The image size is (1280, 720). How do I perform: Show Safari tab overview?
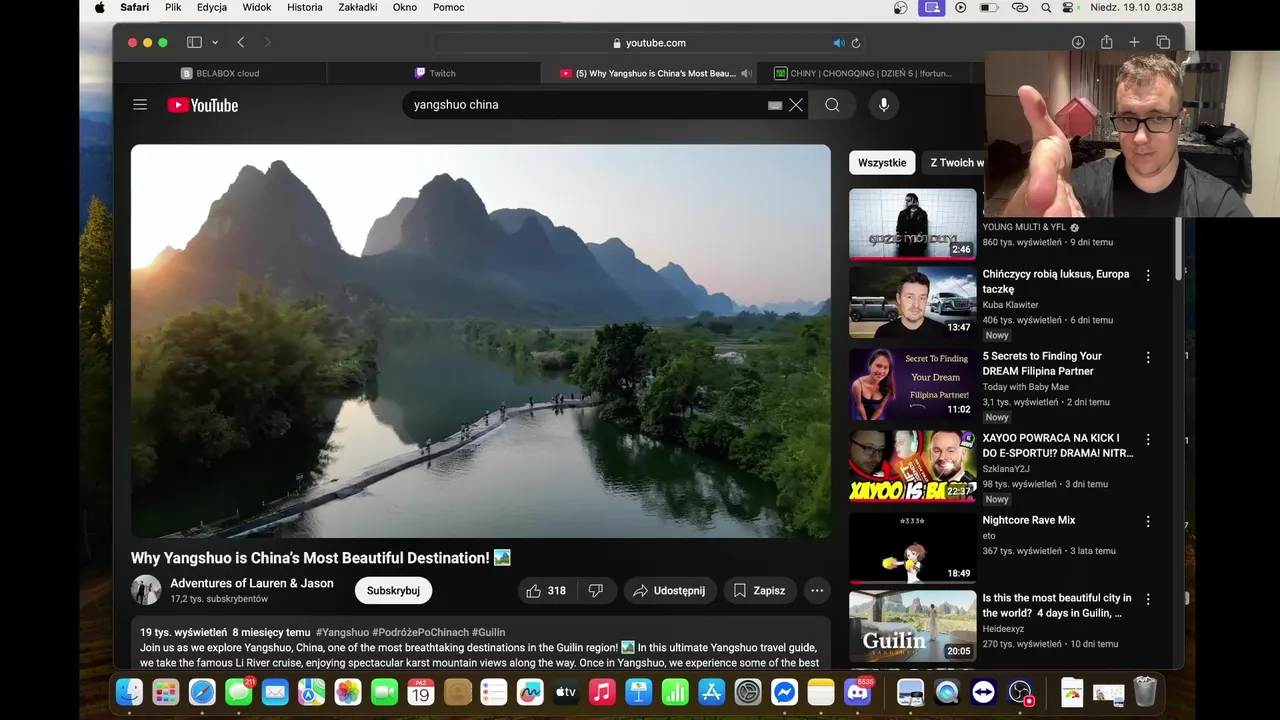[1163, 42]
